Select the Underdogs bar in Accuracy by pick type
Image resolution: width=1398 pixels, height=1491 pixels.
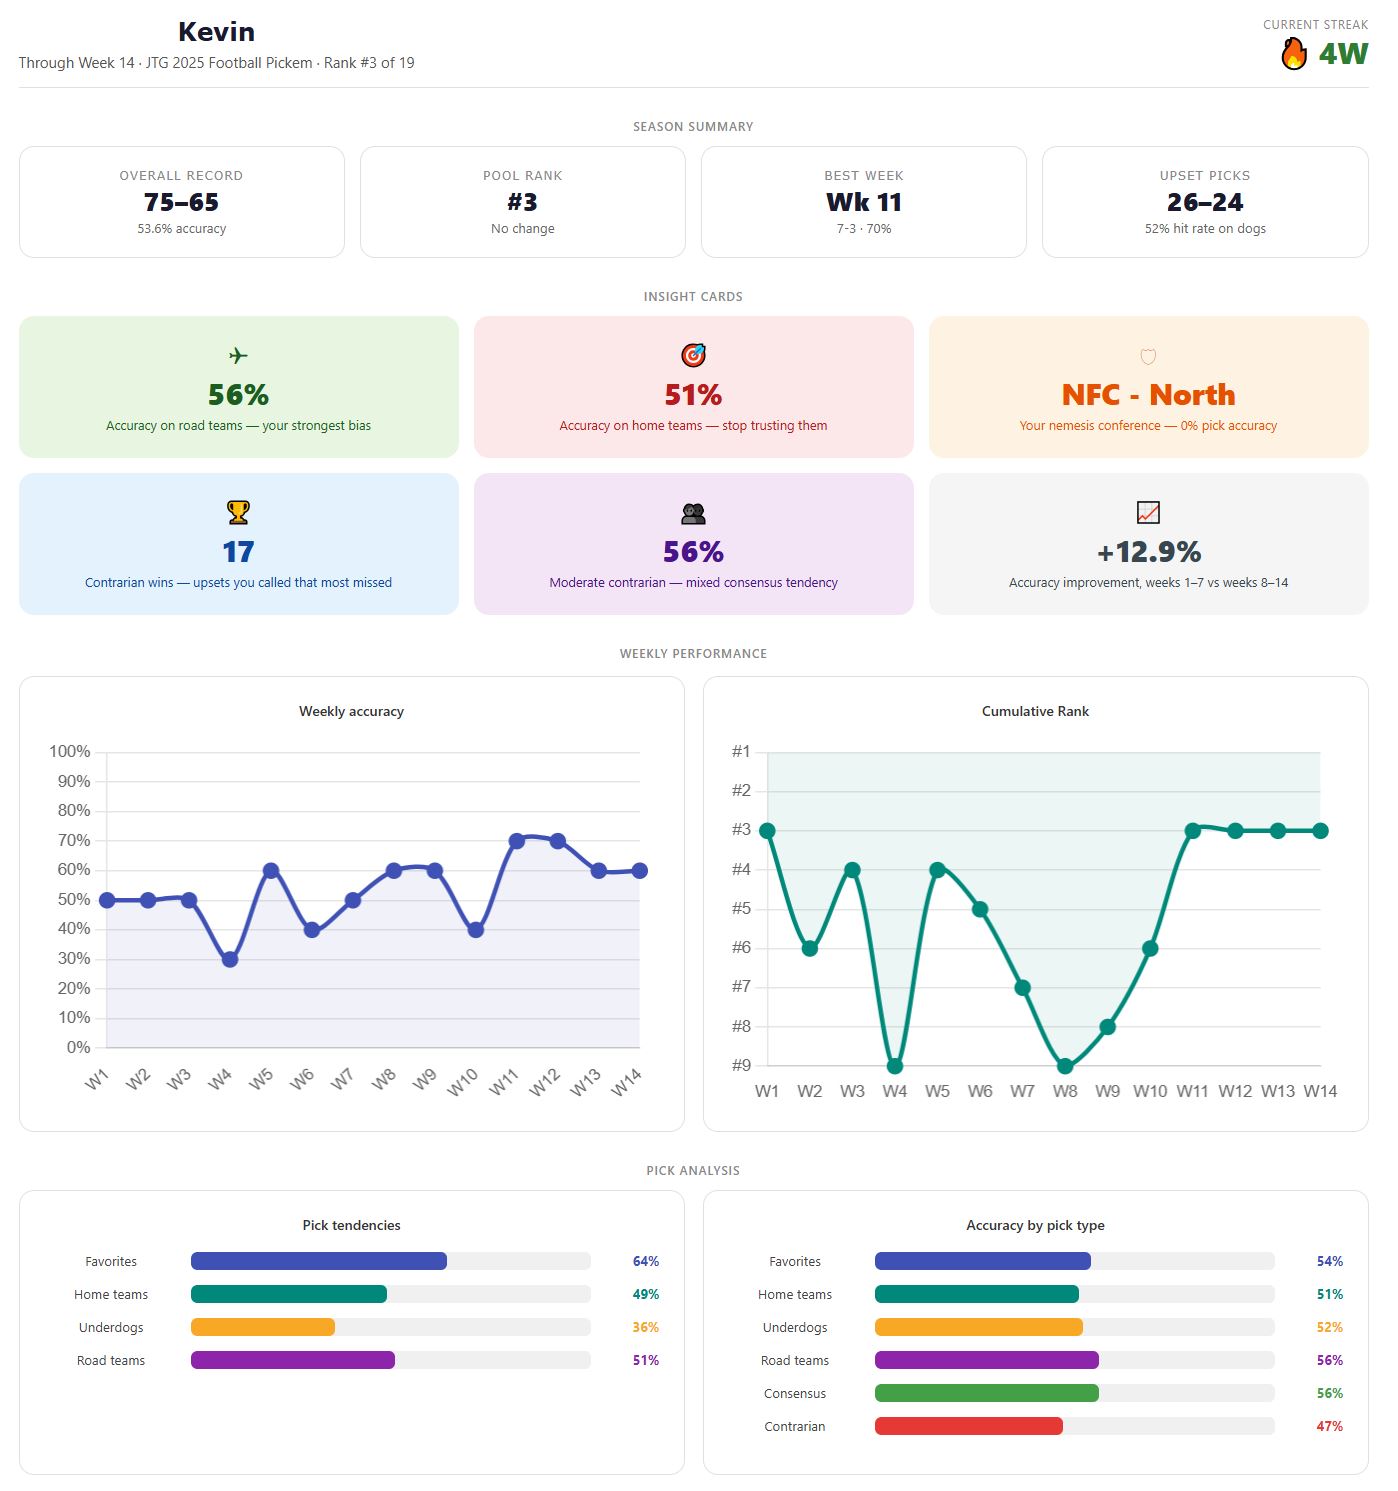pos(979,1327)
